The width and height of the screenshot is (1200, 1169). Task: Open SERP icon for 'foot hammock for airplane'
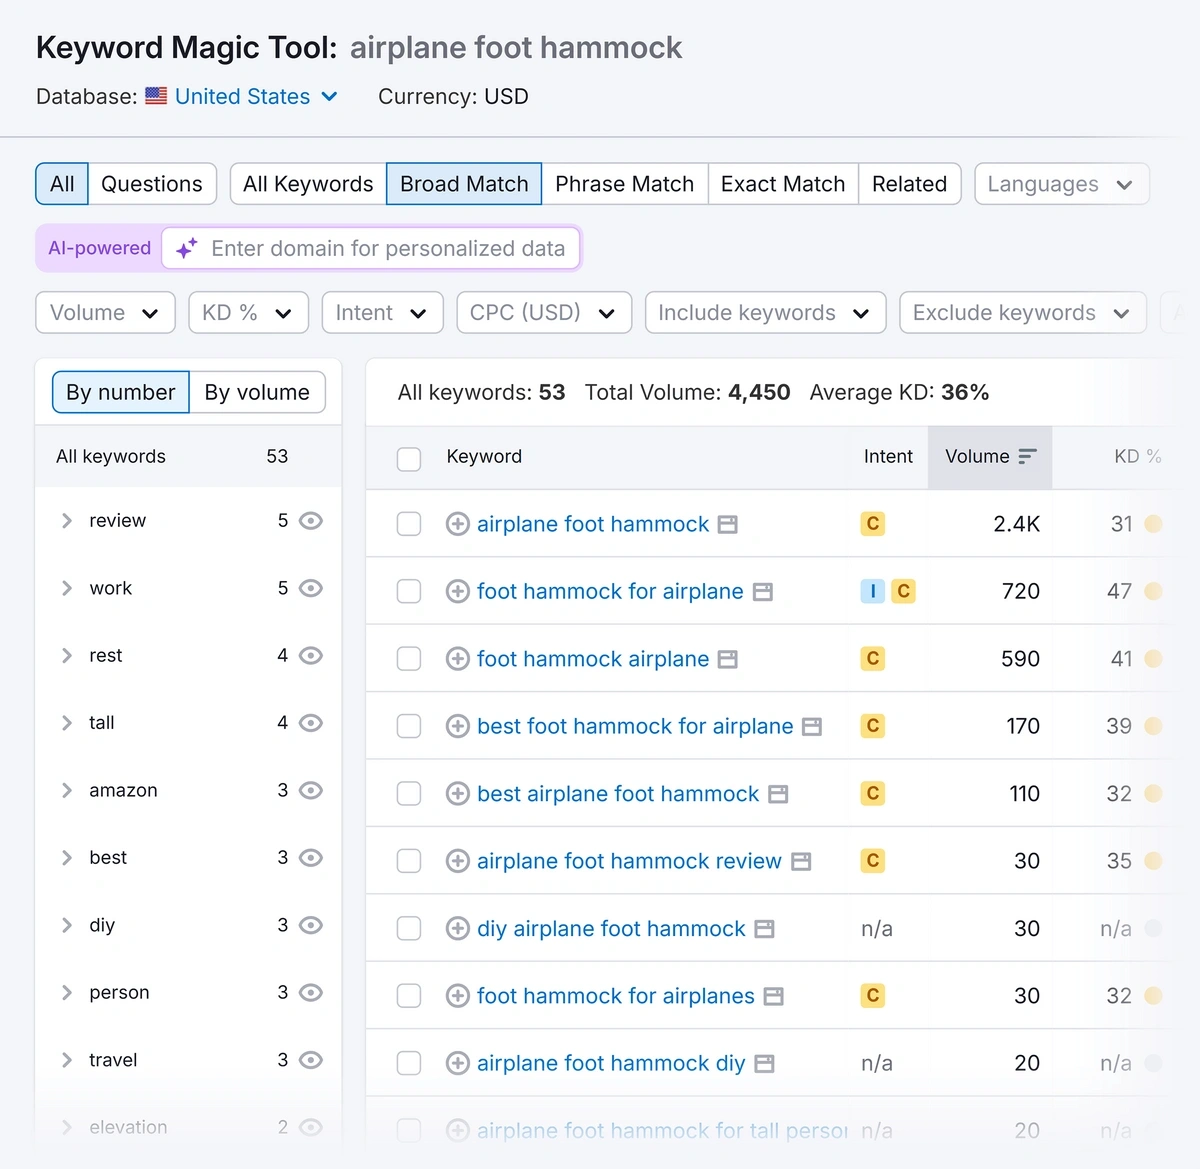pyautogui.click(x=763, y=592)
